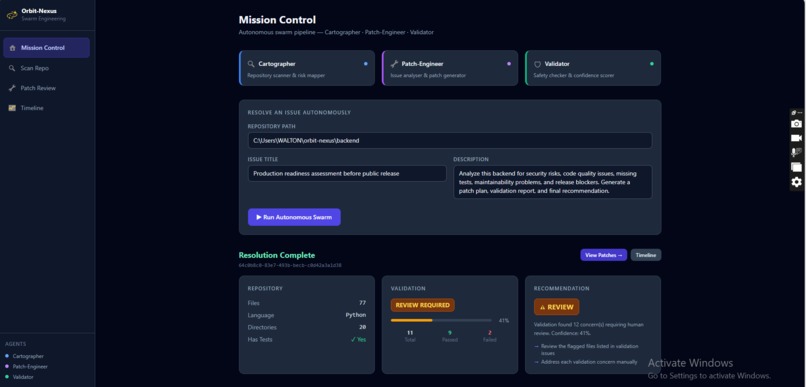
Task: Focus the Issue Title input field
Action: pos(347,173)
